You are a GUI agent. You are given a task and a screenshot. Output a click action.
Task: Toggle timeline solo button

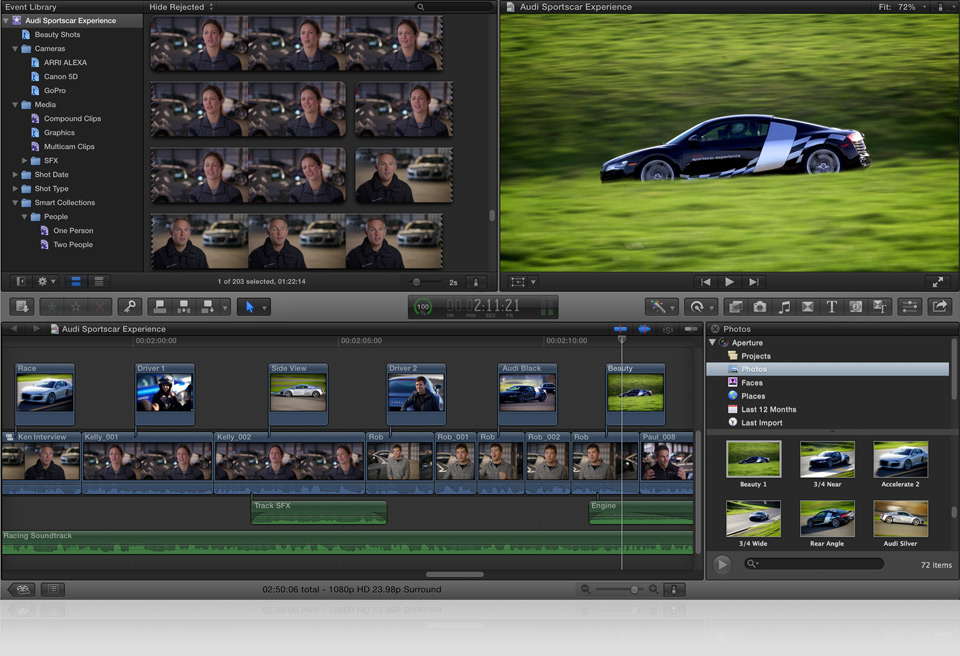(668, 329)
